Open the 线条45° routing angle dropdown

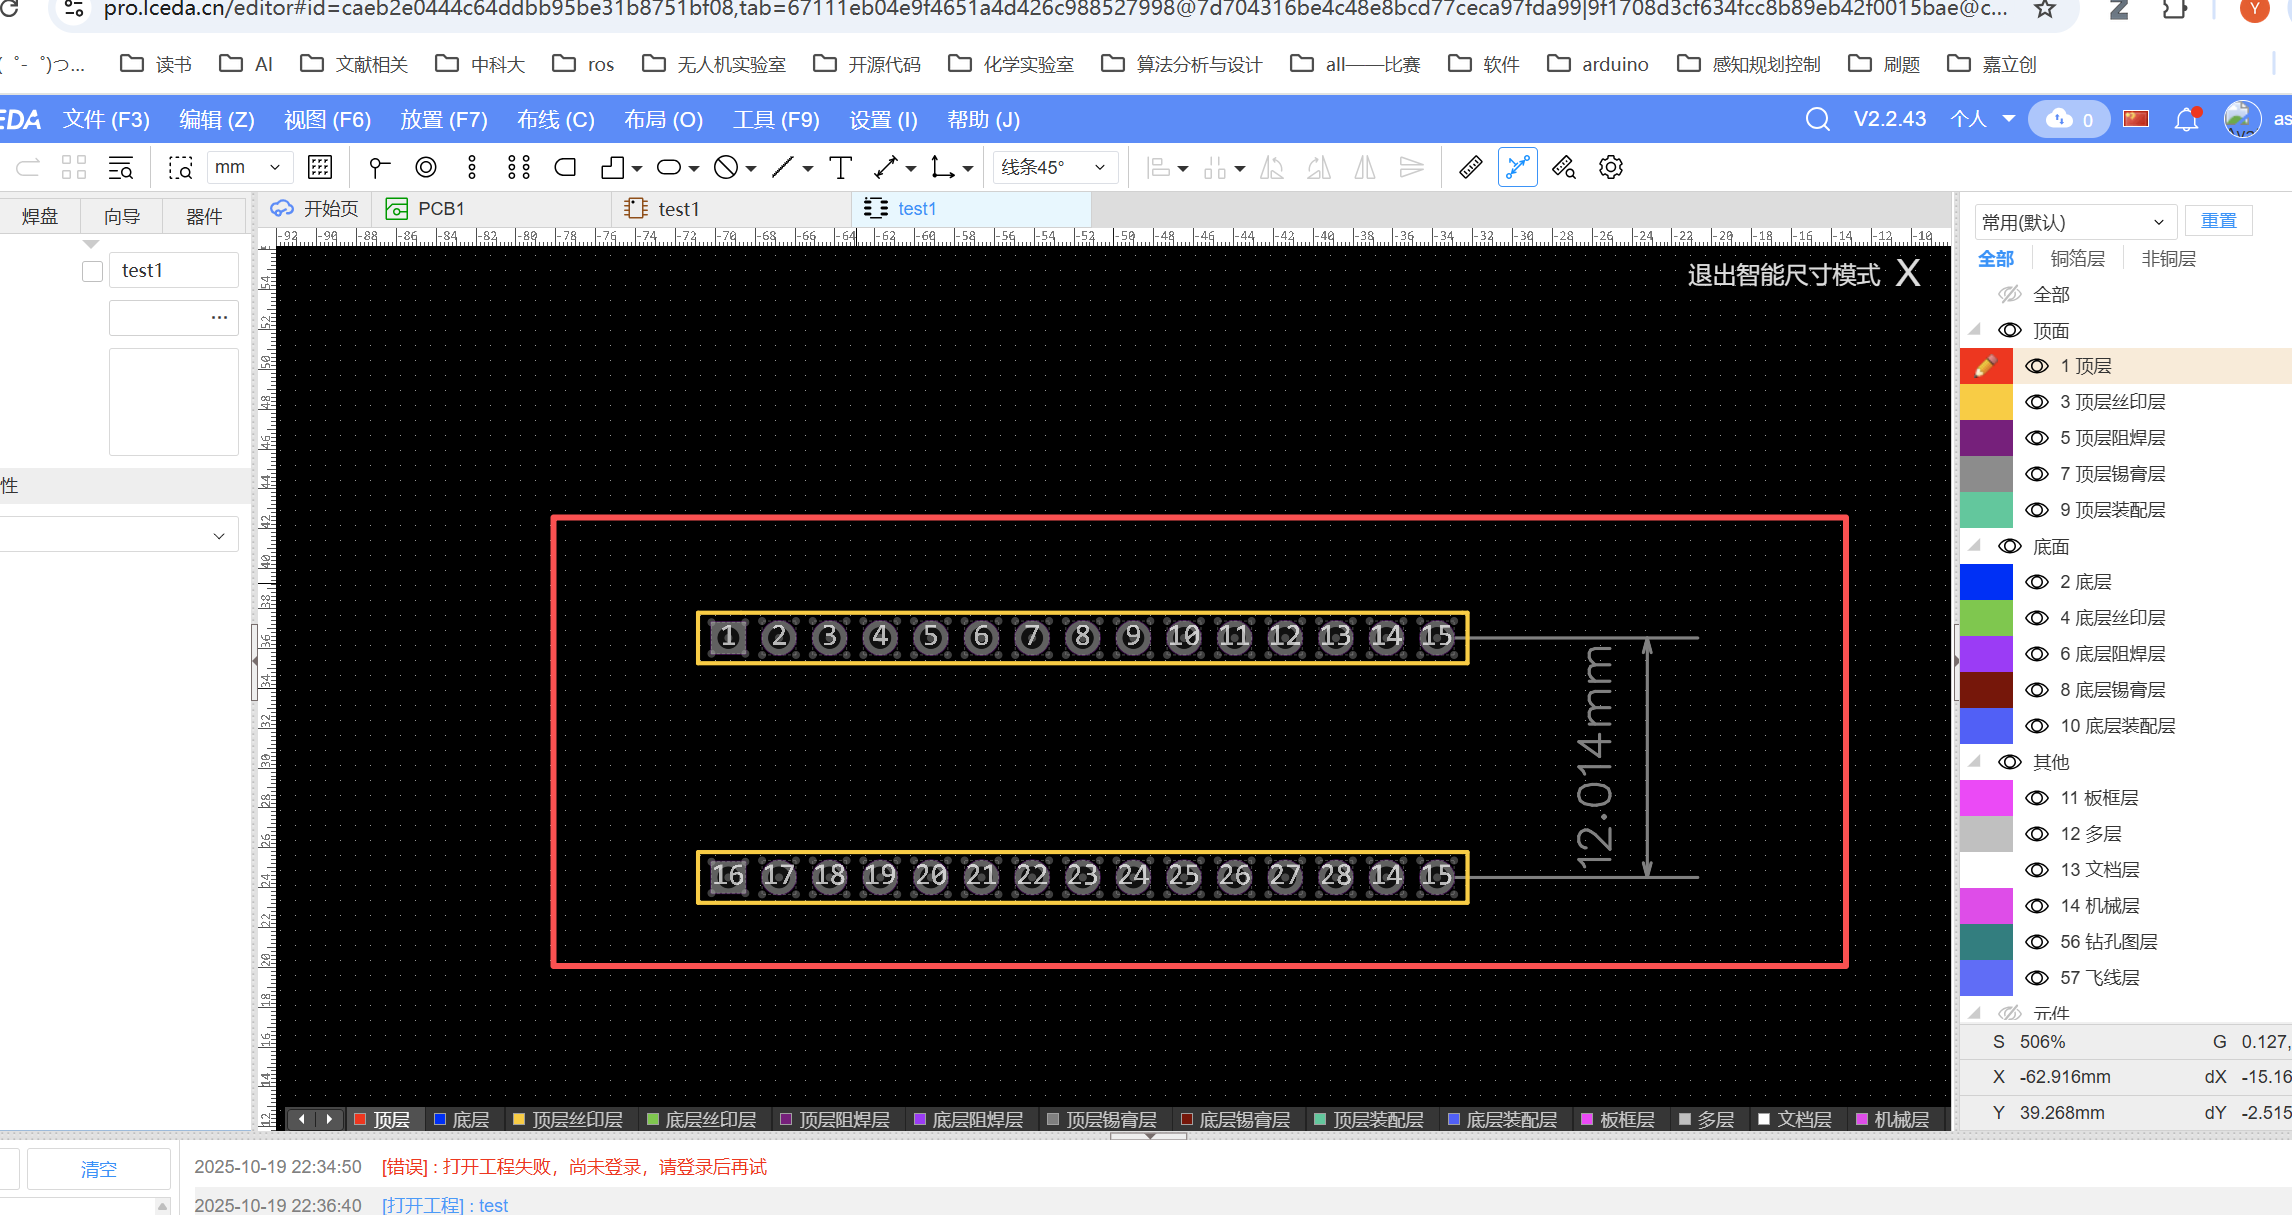[x=1054, y=168]
